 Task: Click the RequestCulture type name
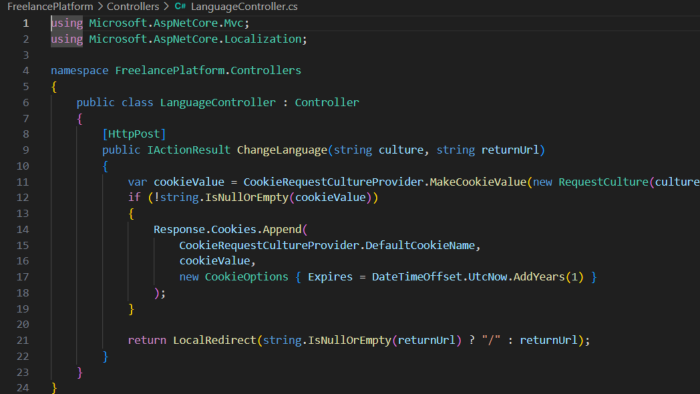point(604,182)
